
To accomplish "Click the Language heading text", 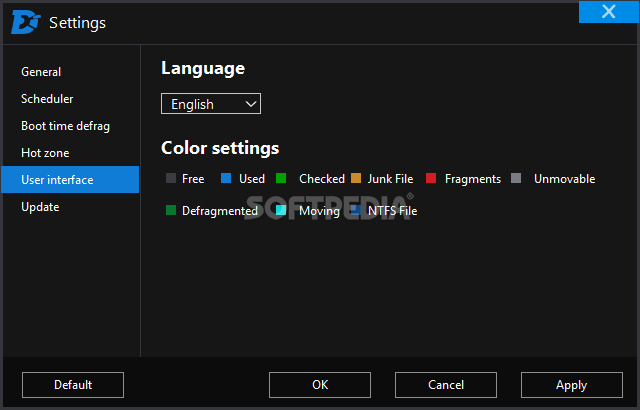I will [x=203, y=68].
